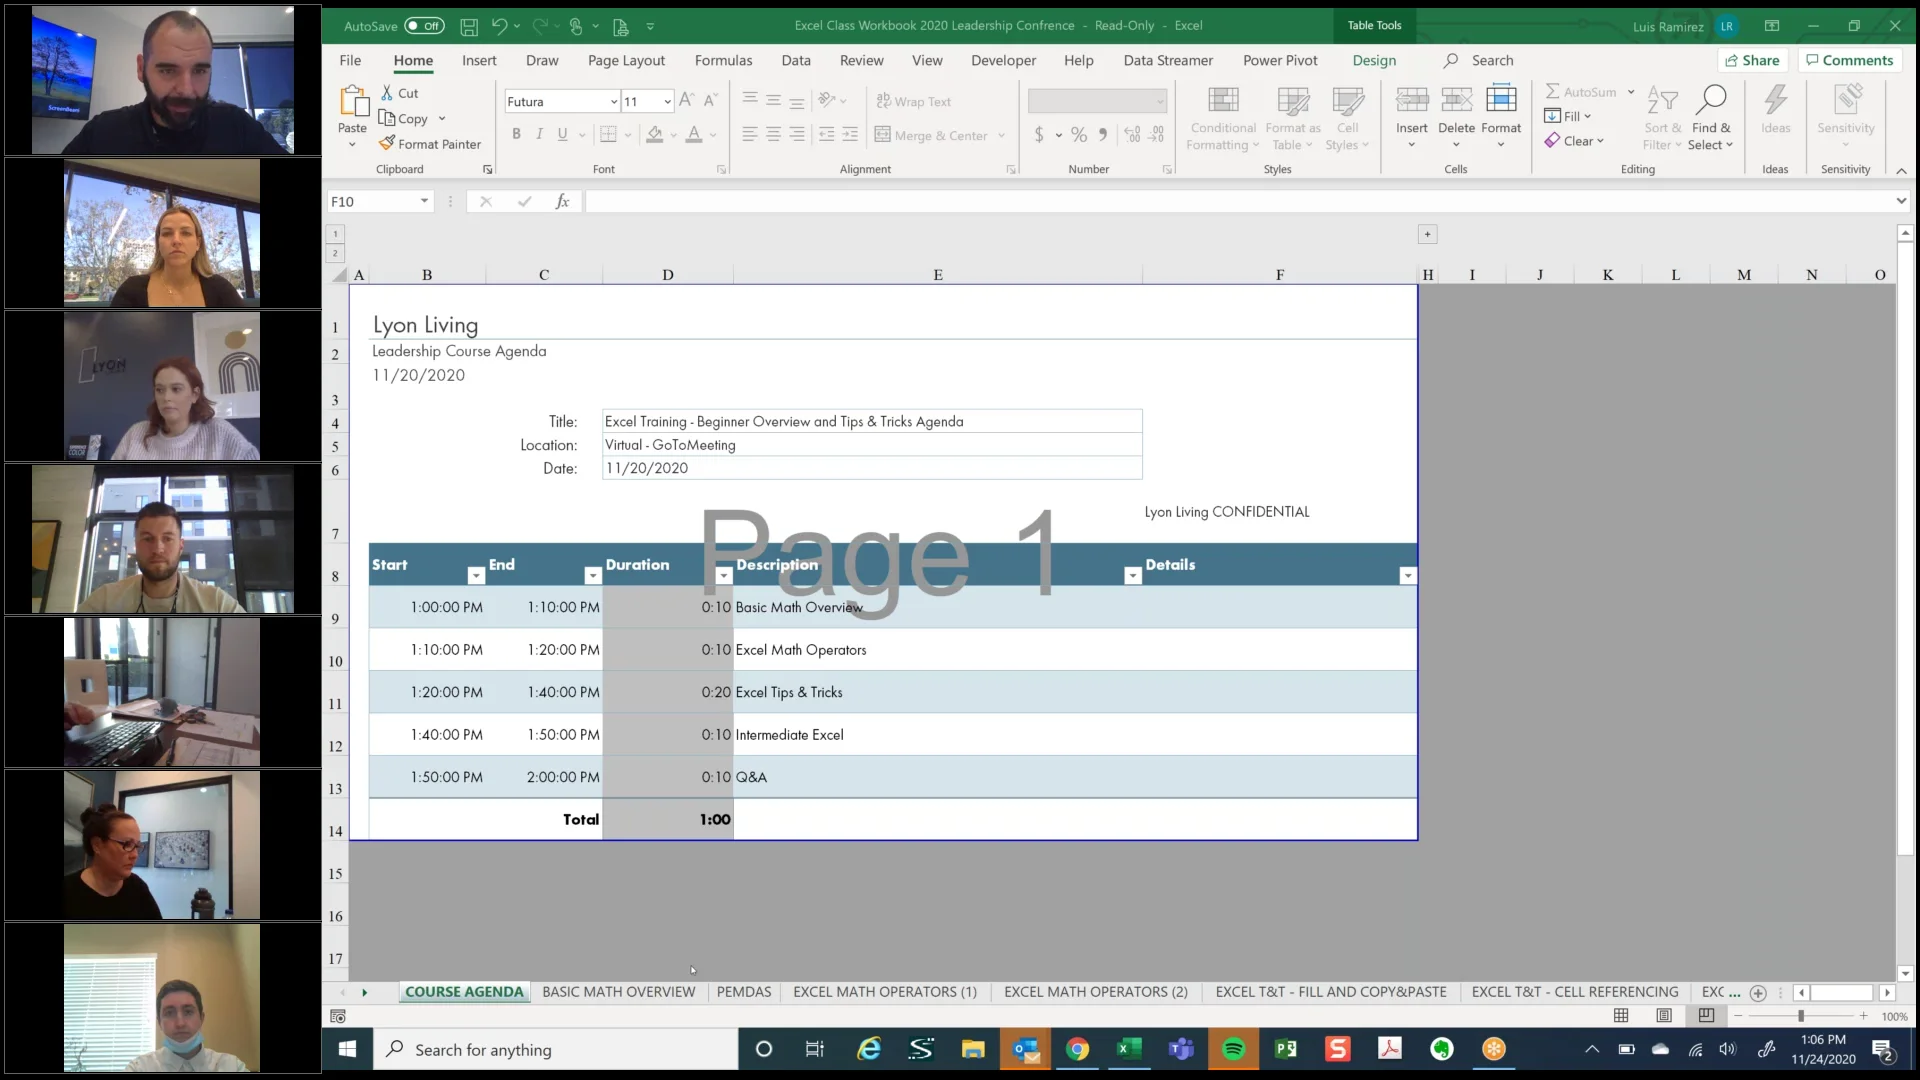Open the End column filter dropdown

coord(593,575)
